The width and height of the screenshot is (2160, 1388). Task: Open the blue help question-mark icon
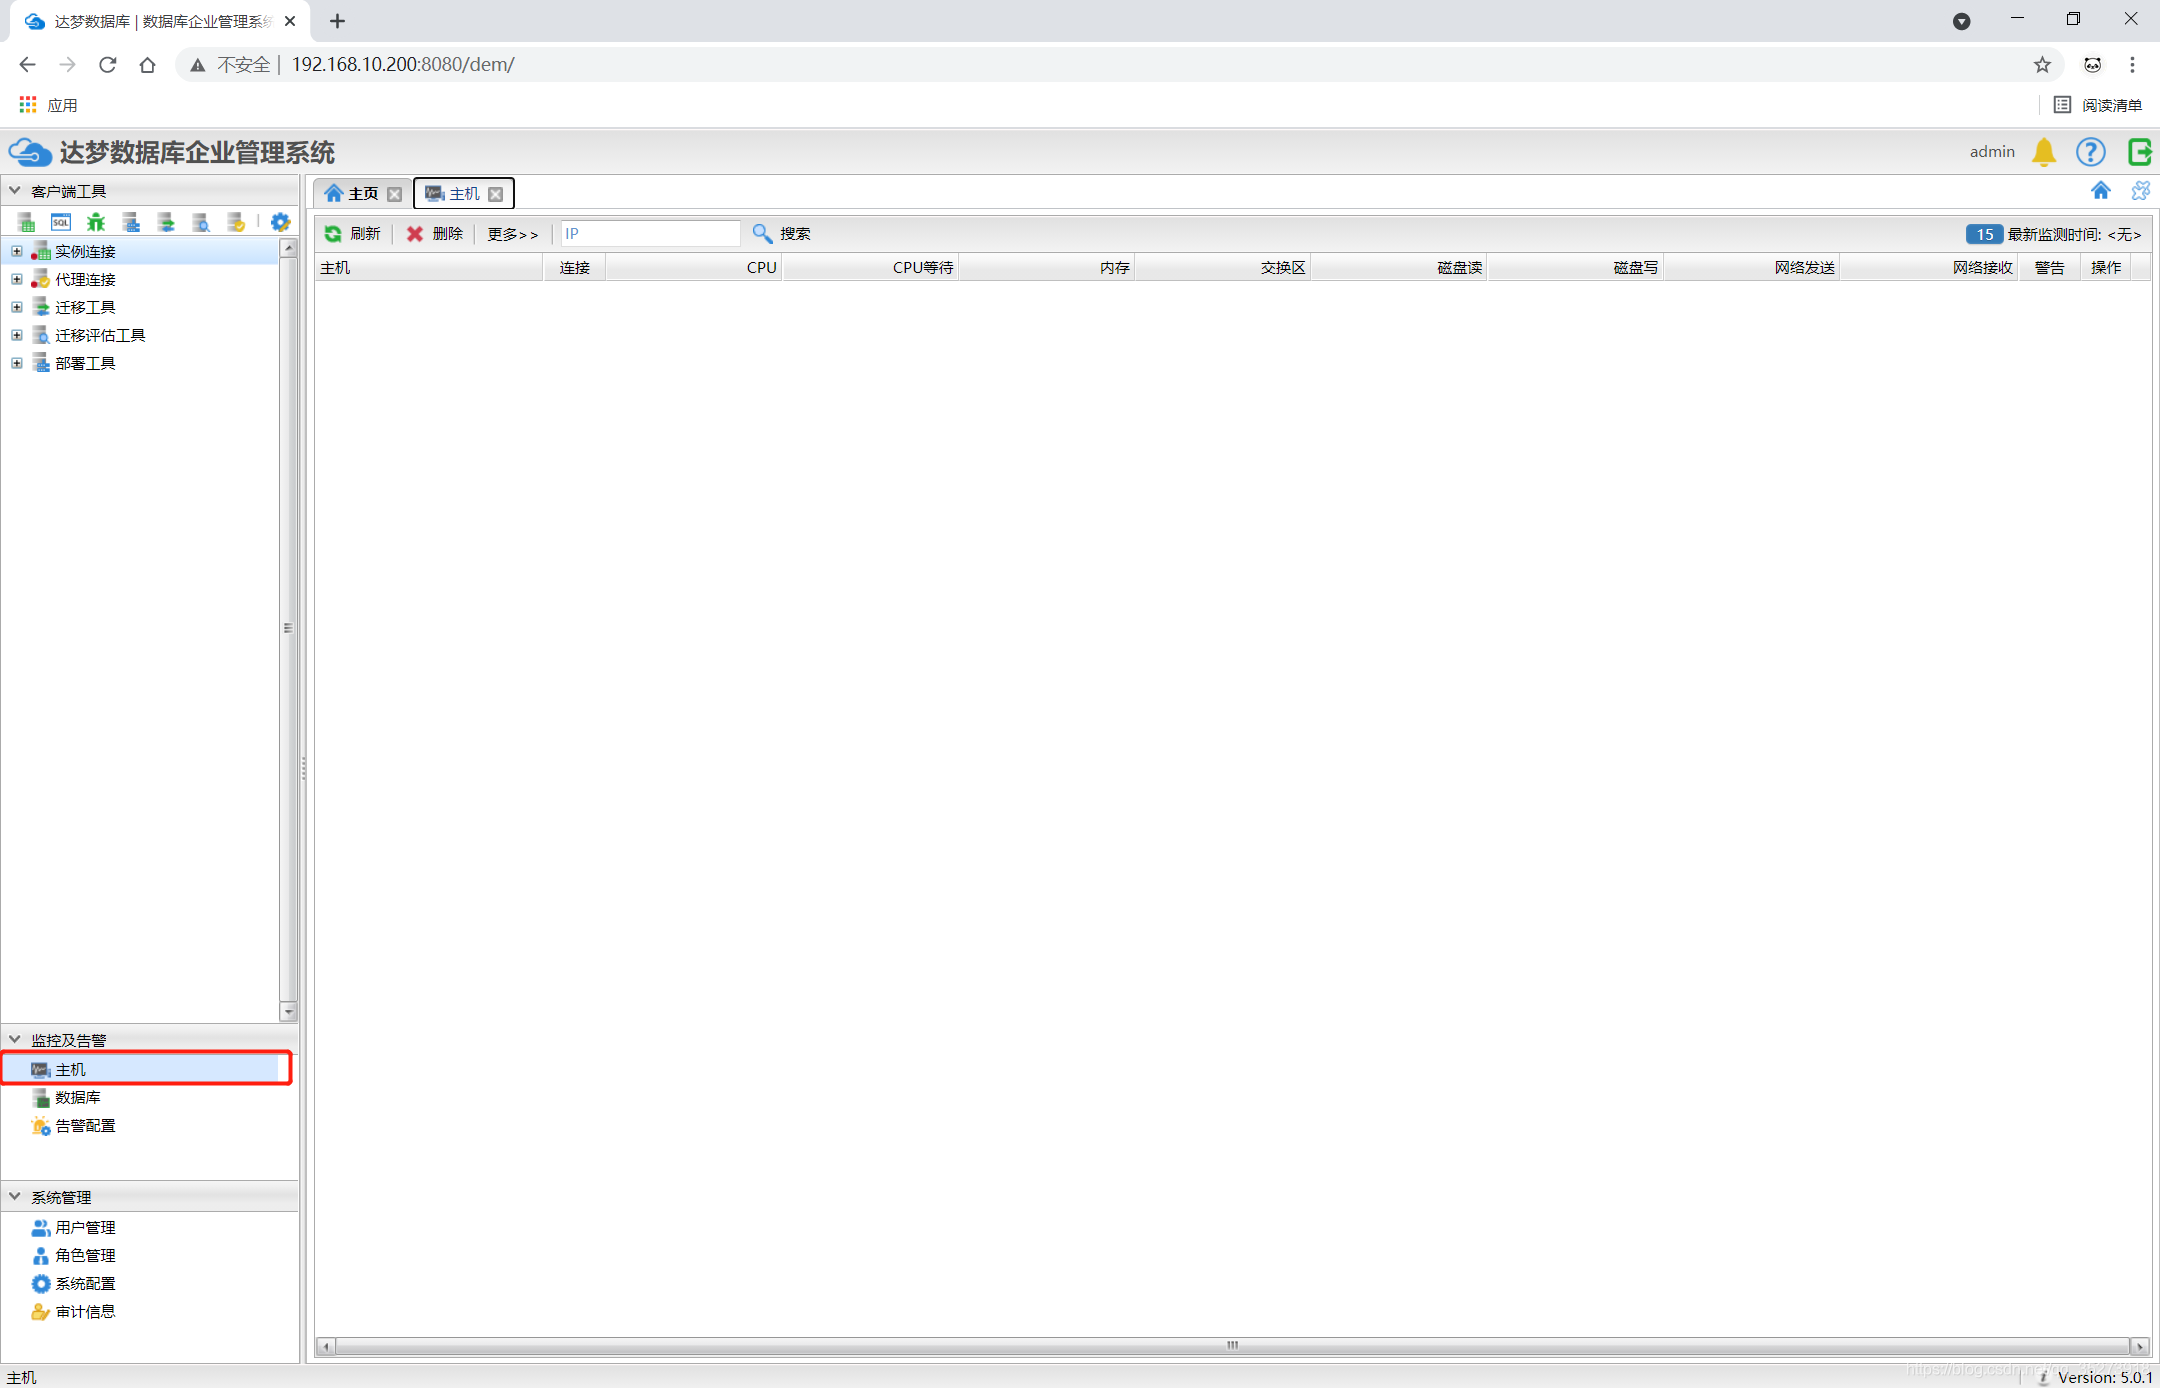(2090, 152)
